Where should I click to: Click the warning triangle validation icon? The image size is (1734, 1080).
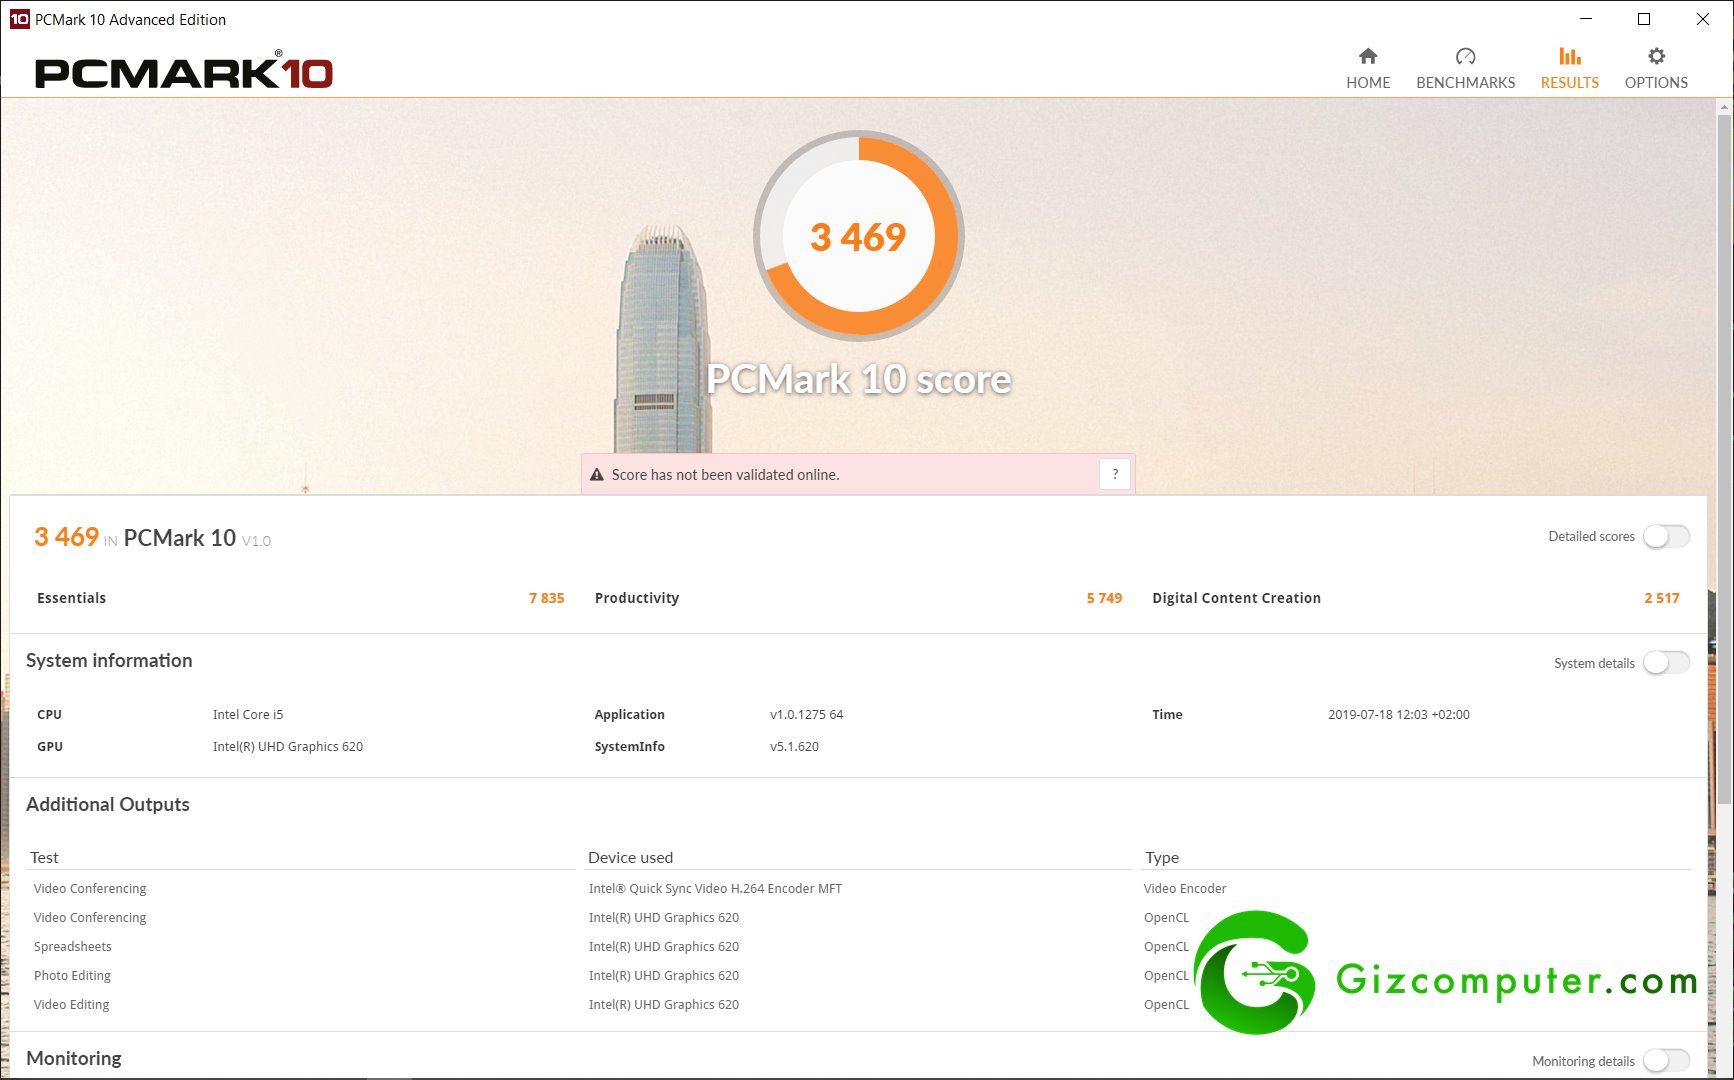(597, 475)
